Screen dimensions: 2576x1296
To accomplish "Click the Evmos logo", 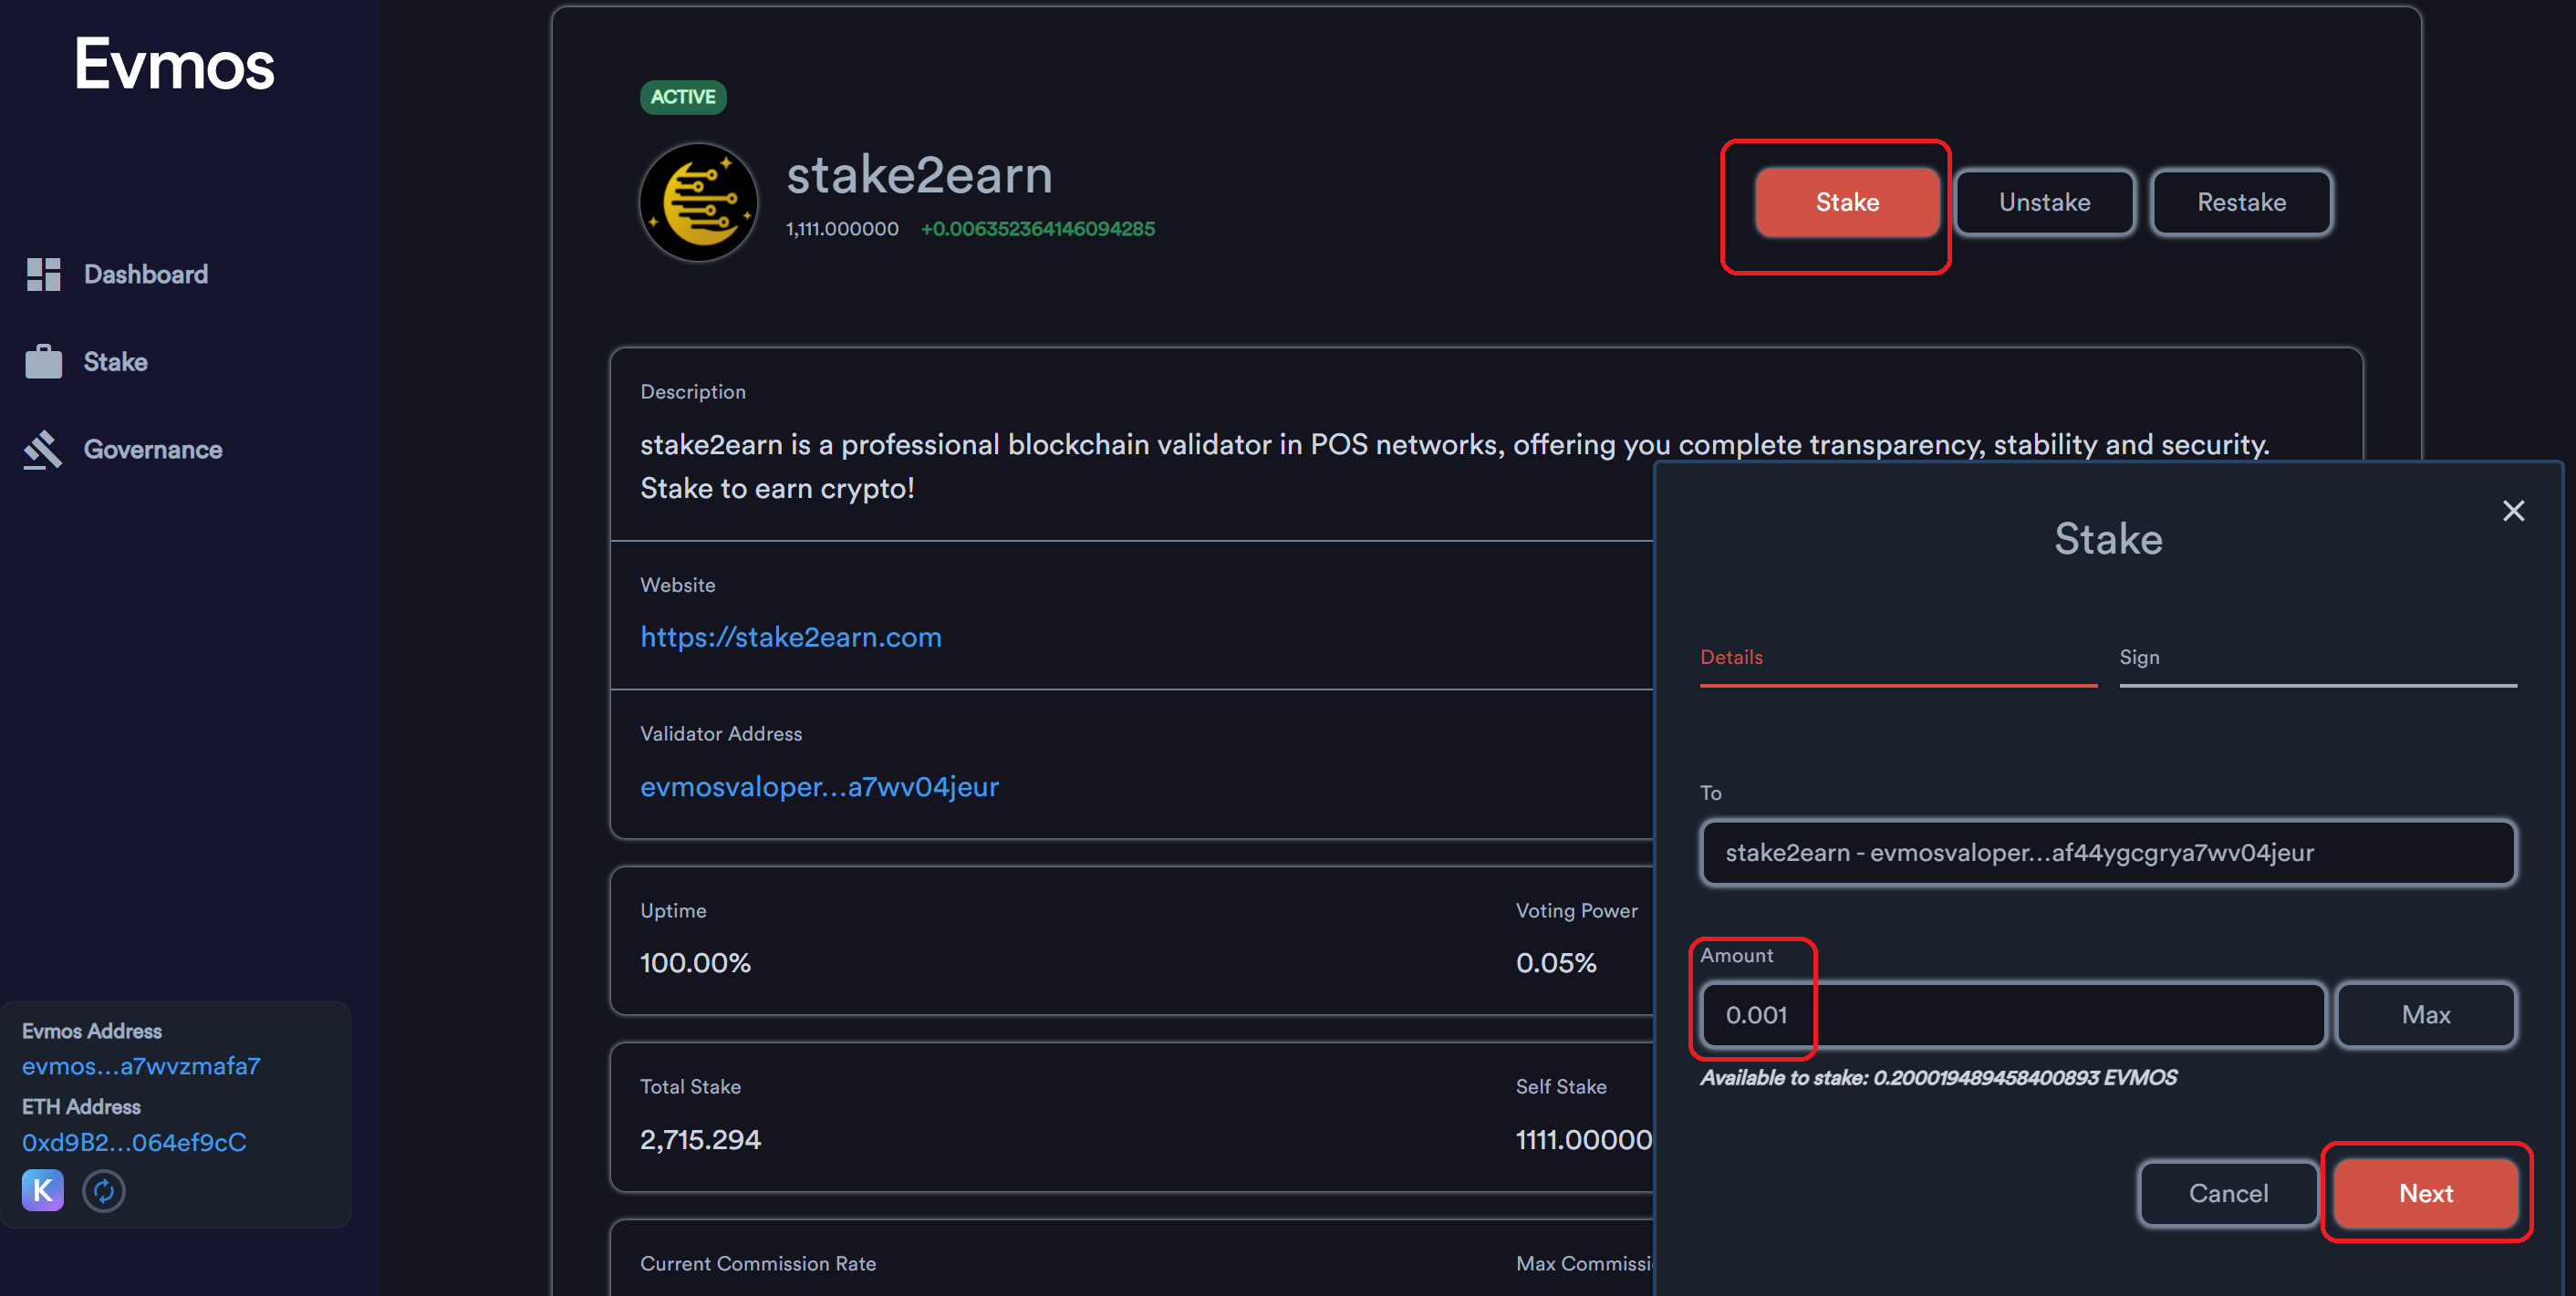I will click(x=174, y=65).
